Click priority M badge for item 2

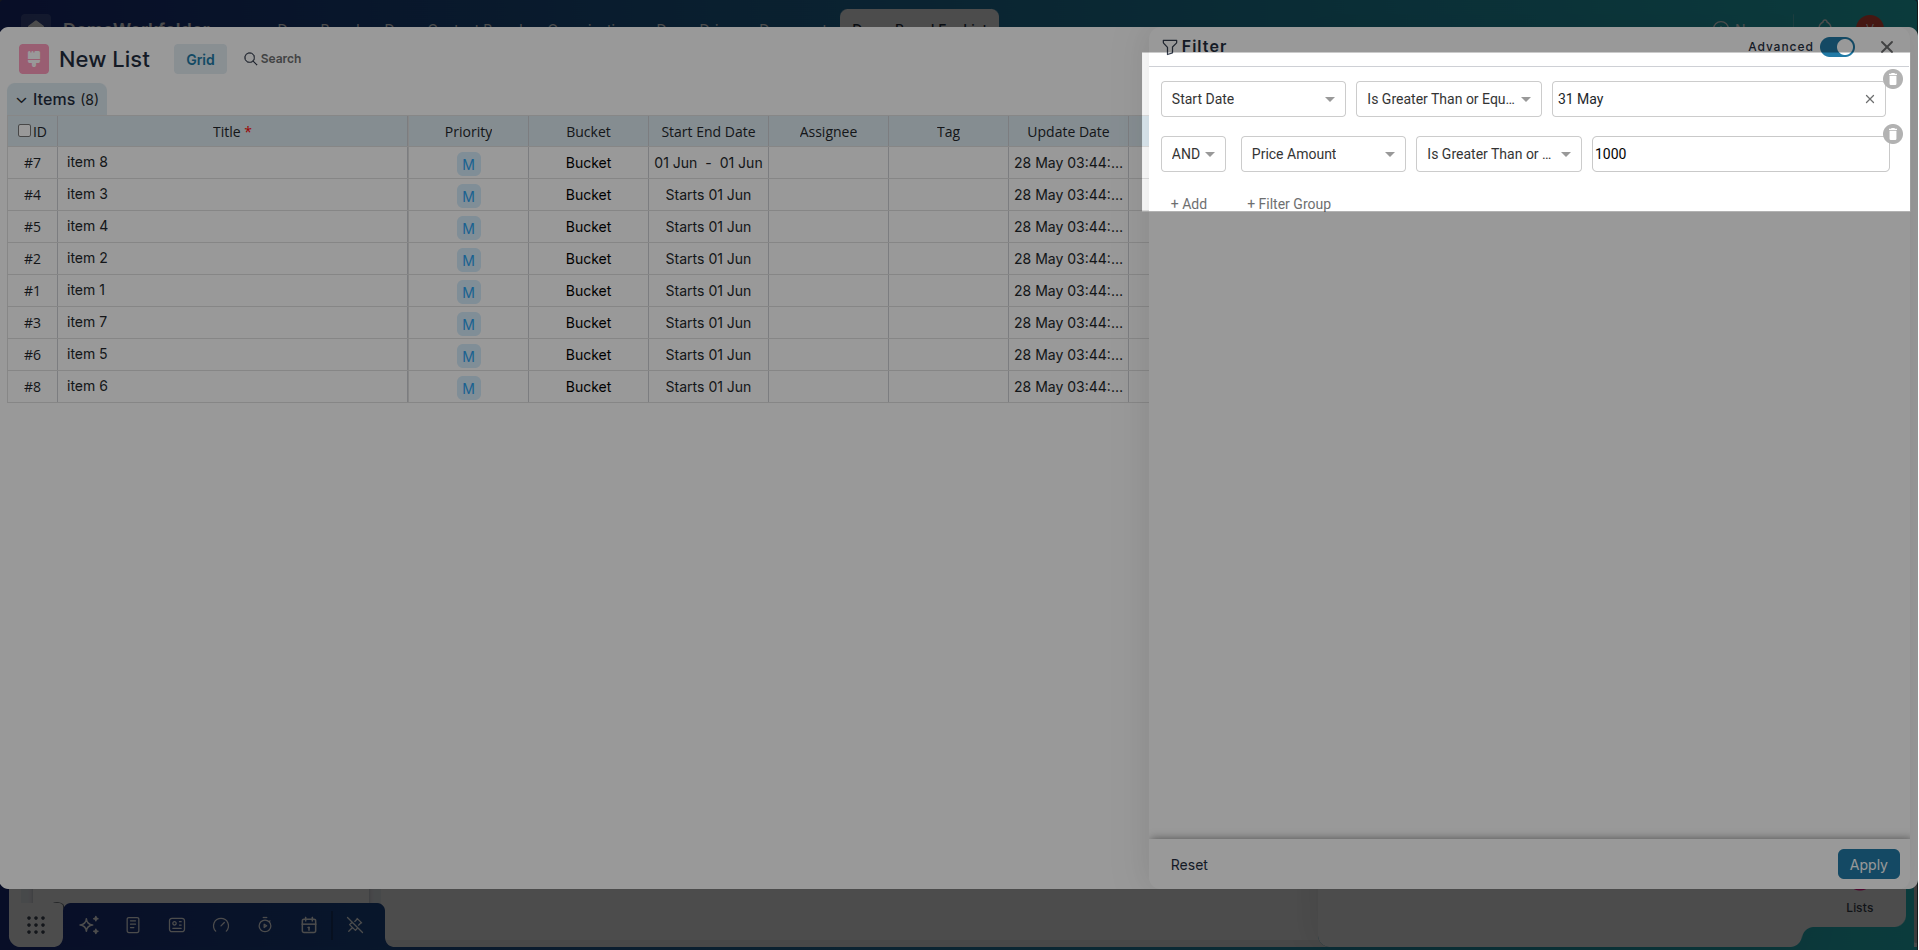tap(468, 260)
